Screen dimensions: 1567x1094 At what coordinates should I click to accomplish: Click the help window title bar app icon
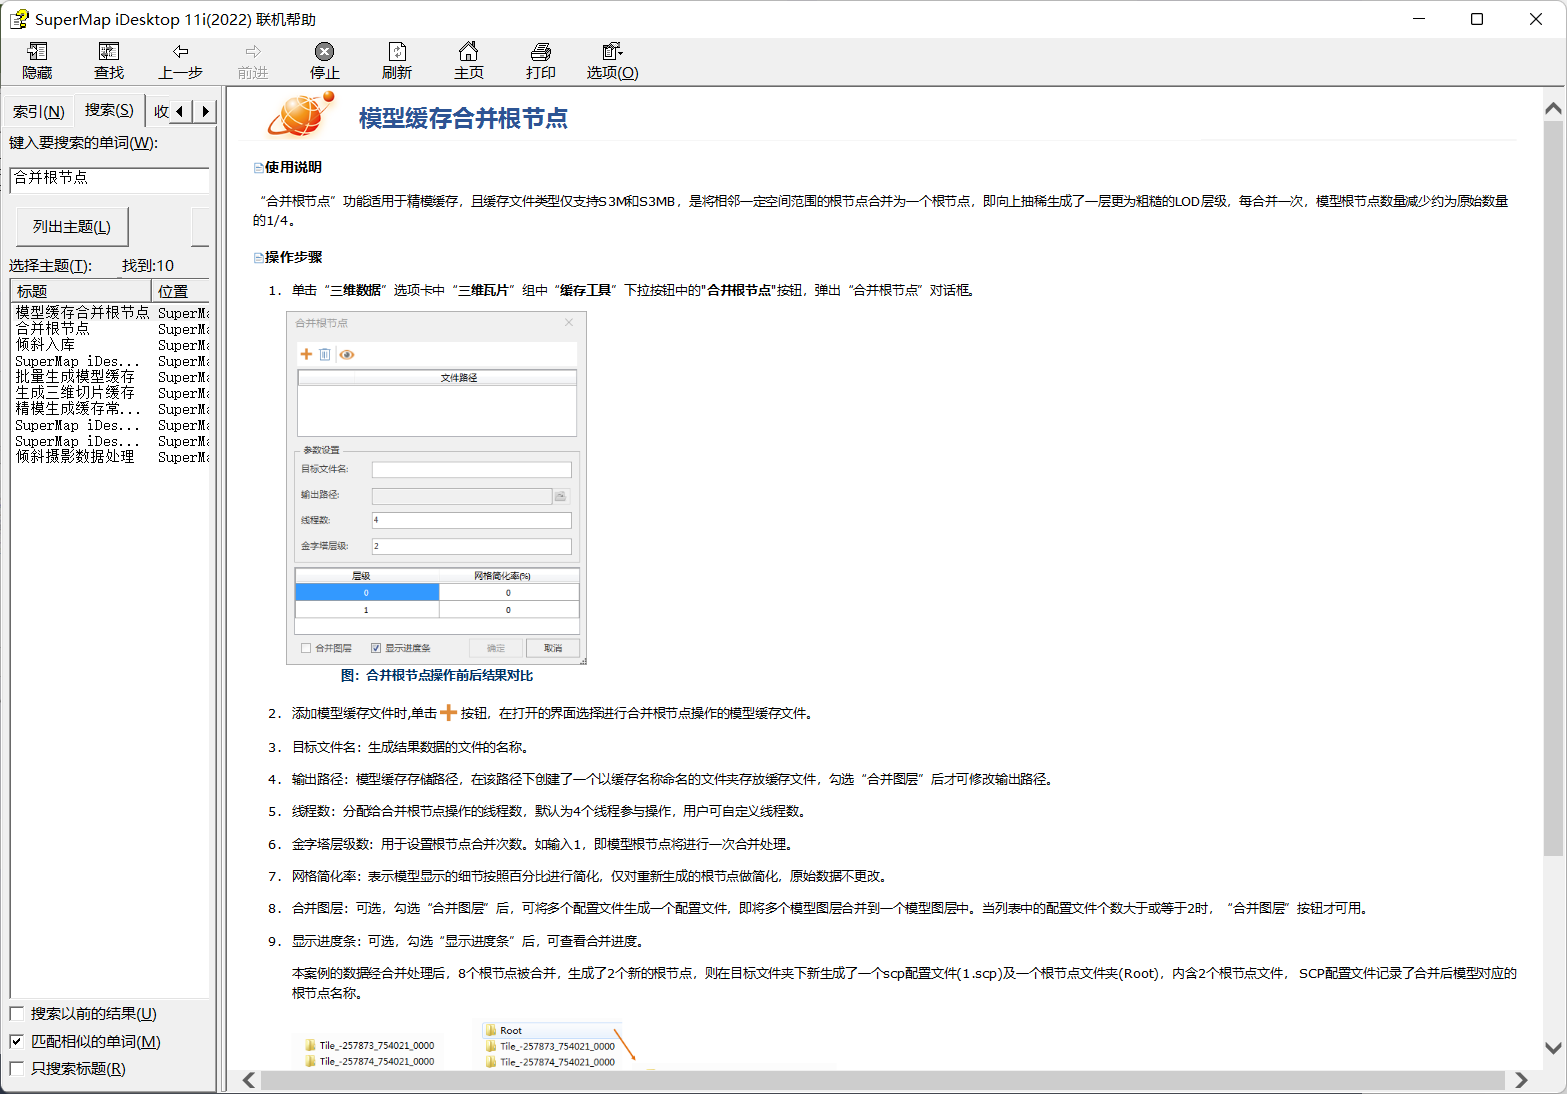click(x=19, y=19)
